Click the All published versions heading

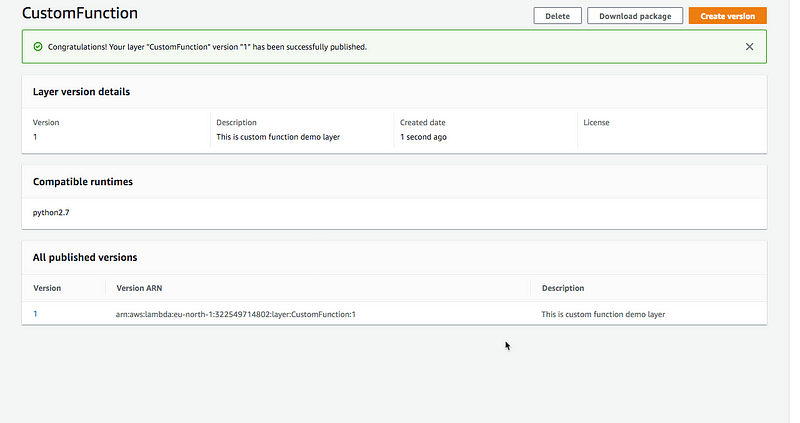coord(85,257)
